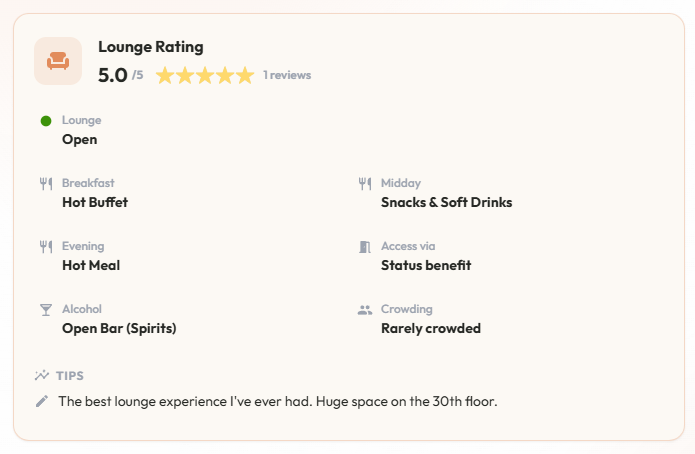
Task: Click the Crowding people icon
Action: [365, 309]
